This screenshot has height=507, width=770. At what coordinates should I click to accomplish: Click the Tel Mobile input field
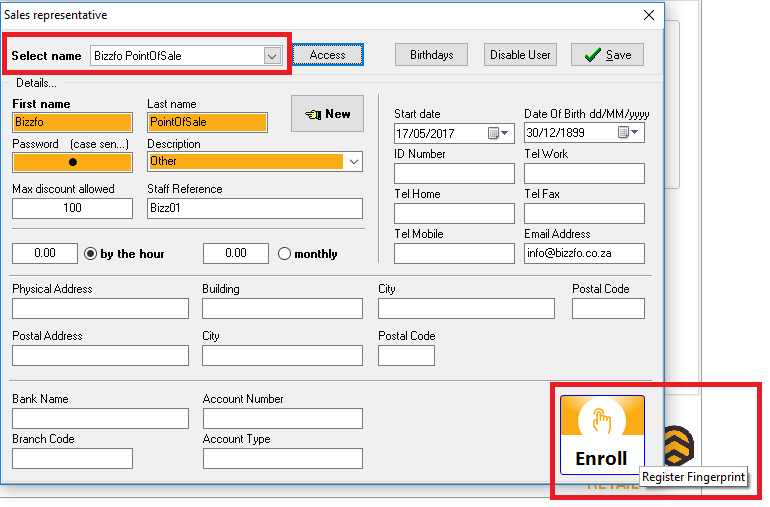tap(454, 253)
